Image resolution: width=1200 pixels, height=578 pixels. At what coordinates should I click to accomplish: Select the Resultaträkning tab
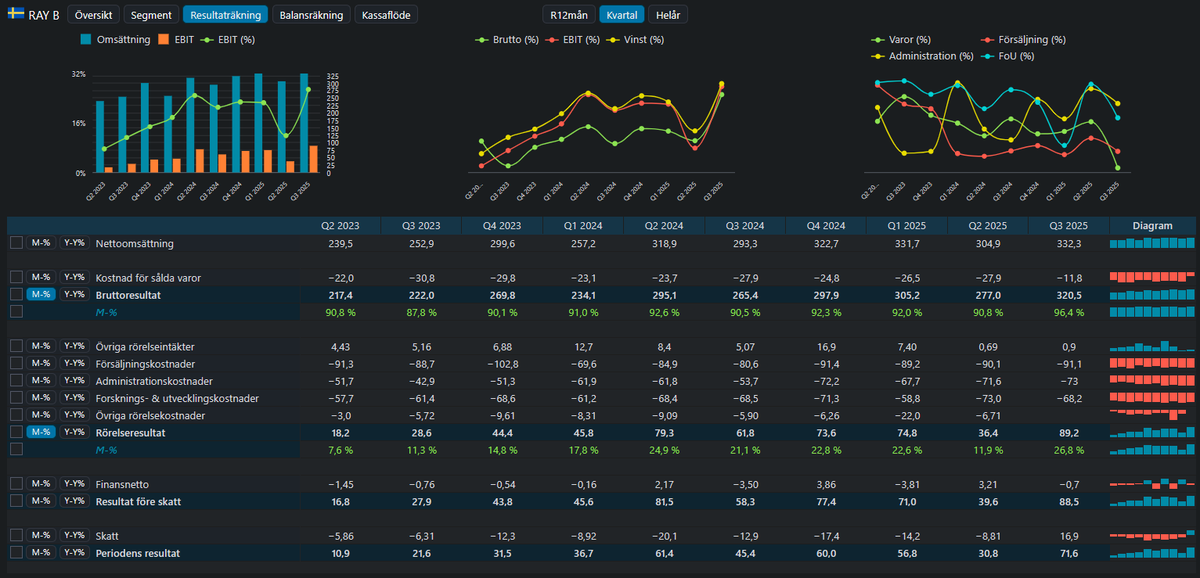[226, 15]
